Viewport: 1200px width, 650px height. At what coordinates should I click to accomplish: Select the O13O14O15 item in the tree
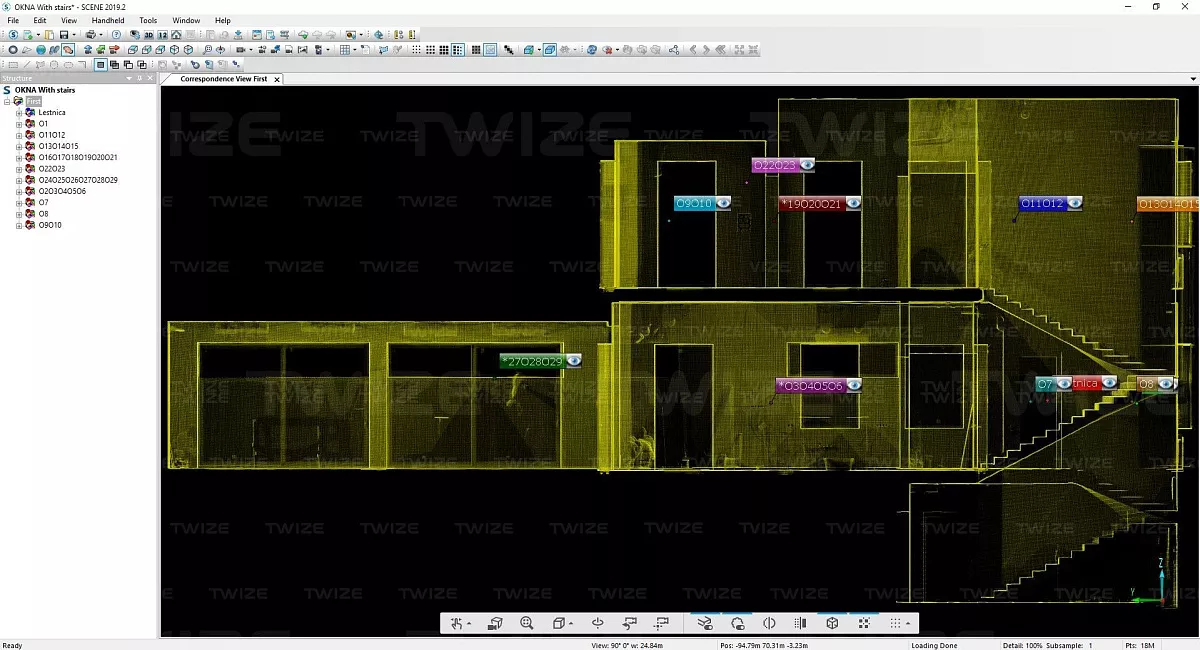point(58,146)
